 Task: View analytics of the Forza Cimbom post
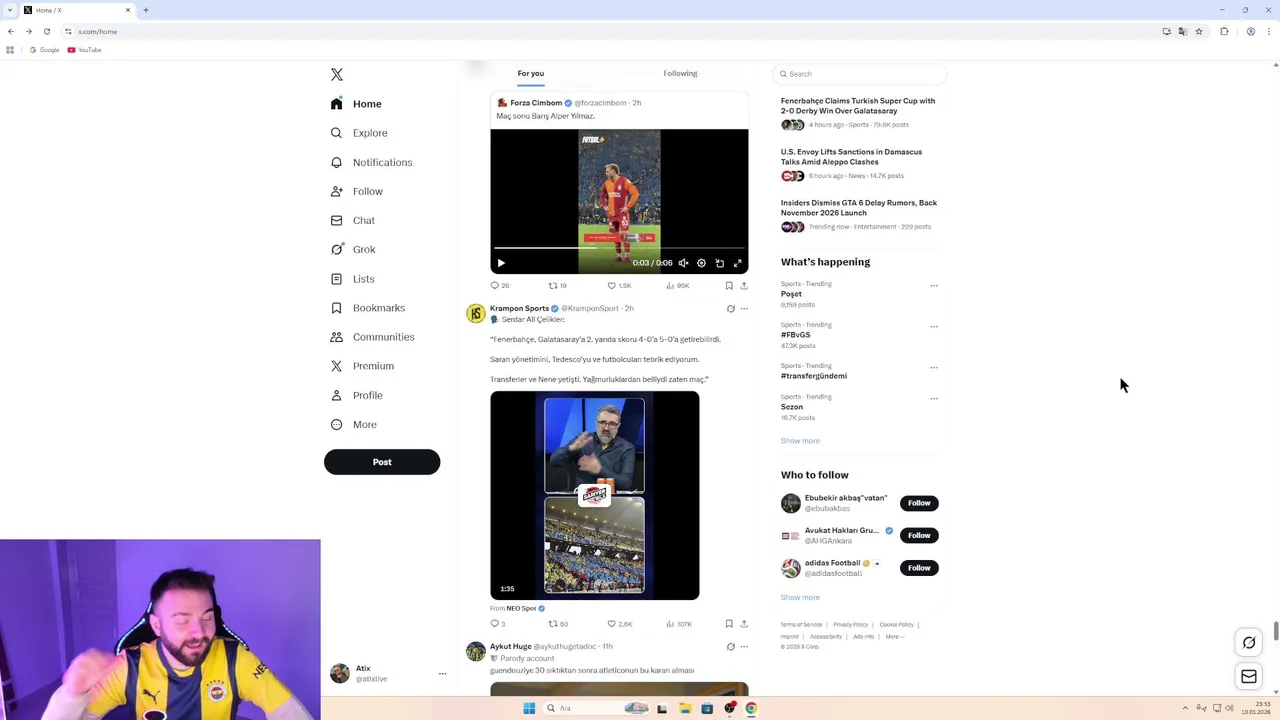click(x=677, y=285)
